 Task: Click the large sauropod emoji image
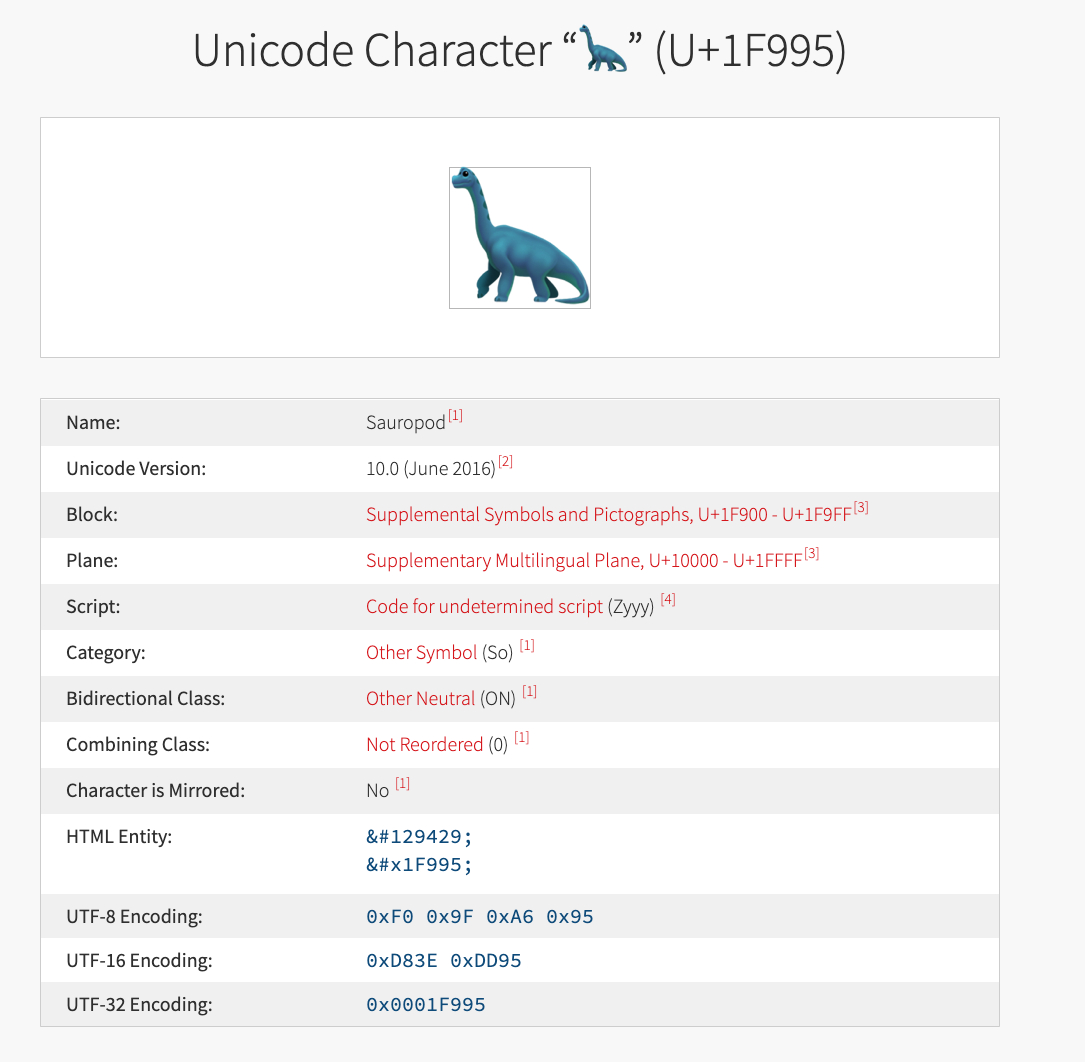520,238
